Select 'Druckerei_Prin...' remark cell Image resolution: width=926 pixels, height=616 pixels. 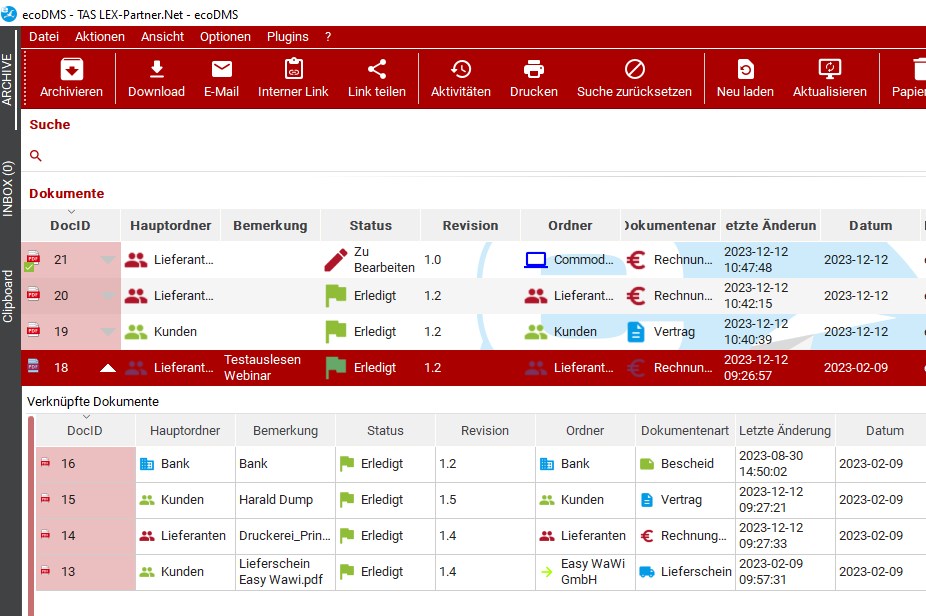pos(285,536)
